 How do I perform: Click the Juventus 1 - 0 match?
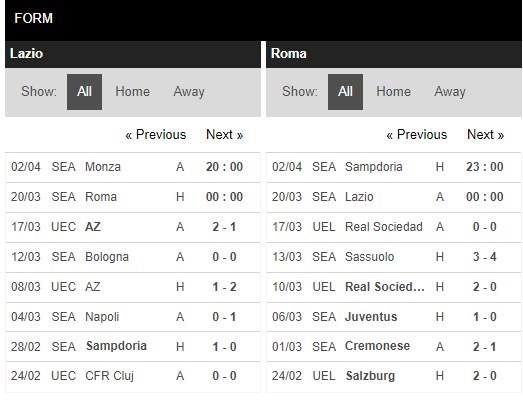click(394, 317)
